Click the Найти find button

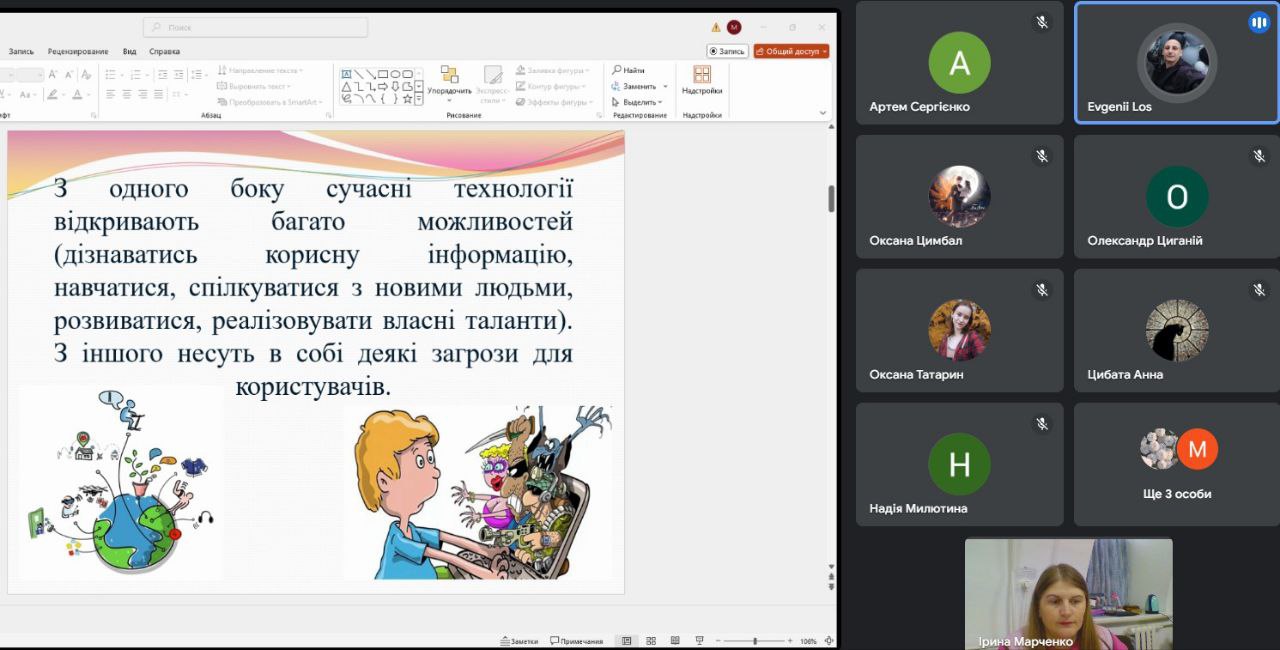click(x=629, y=70)
